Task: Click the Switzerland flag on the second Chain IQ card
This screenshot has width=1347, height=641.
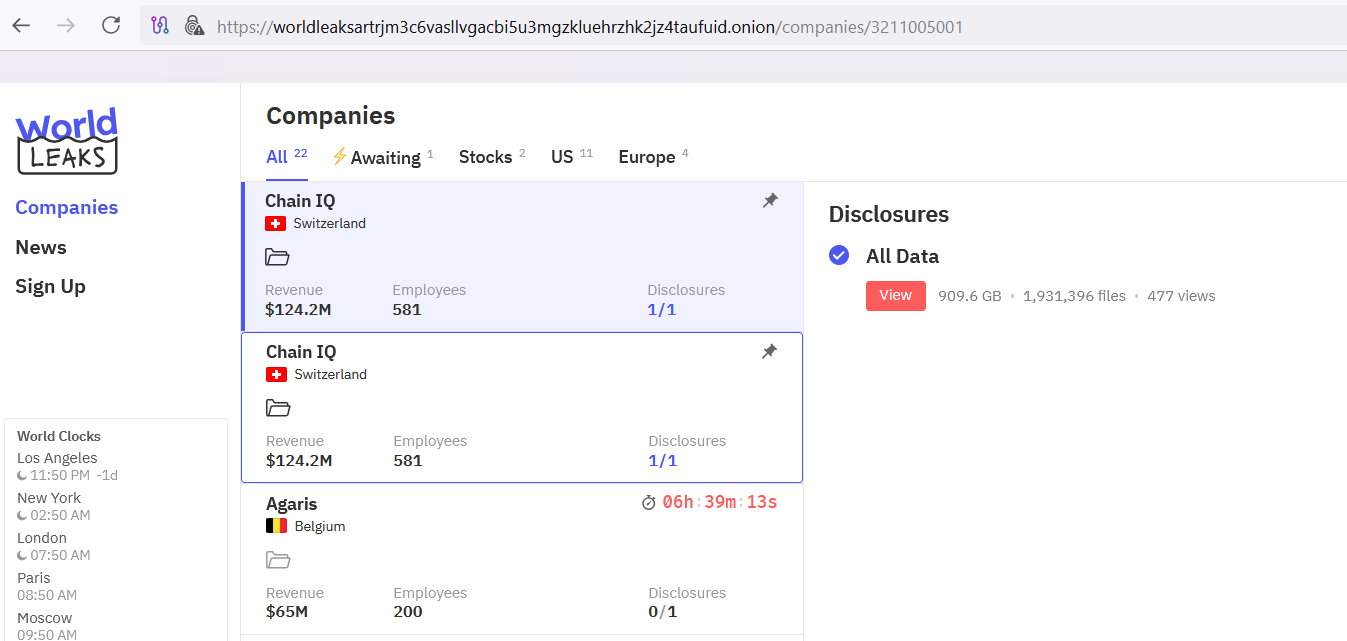Action: click(277, 375)
